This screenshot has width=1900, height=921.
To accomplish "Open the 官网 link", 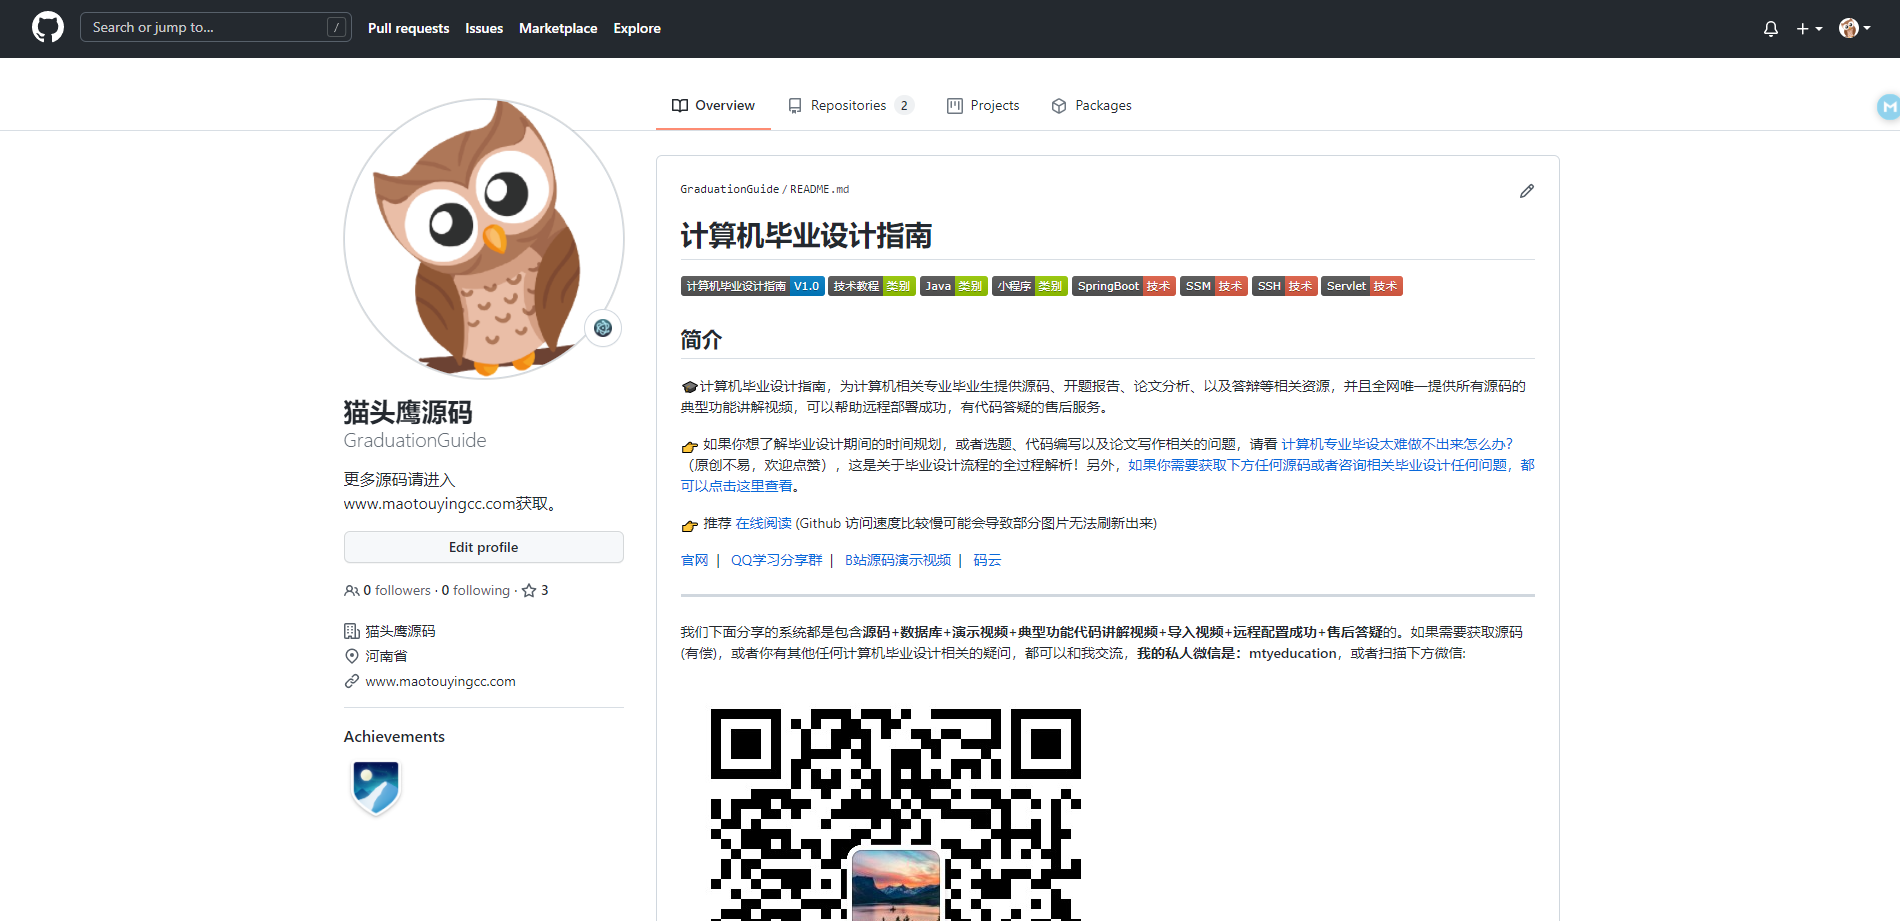I will (694, 560).
